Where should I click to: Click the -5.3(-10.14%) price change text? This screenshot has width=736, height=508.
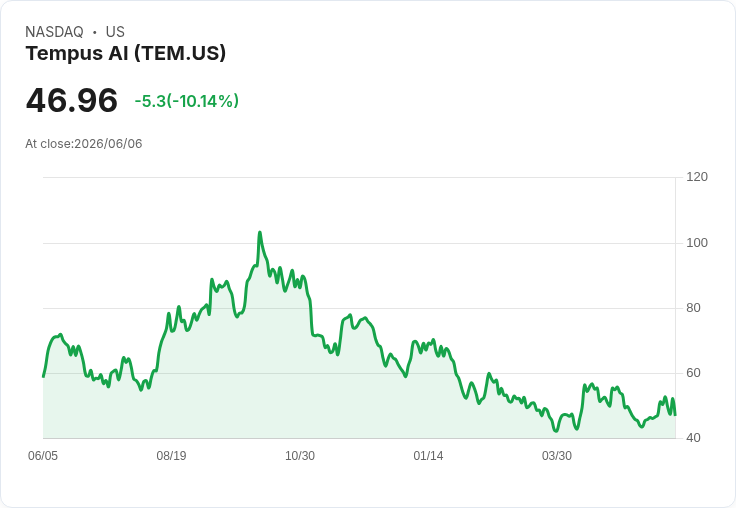tap(187, 101)
